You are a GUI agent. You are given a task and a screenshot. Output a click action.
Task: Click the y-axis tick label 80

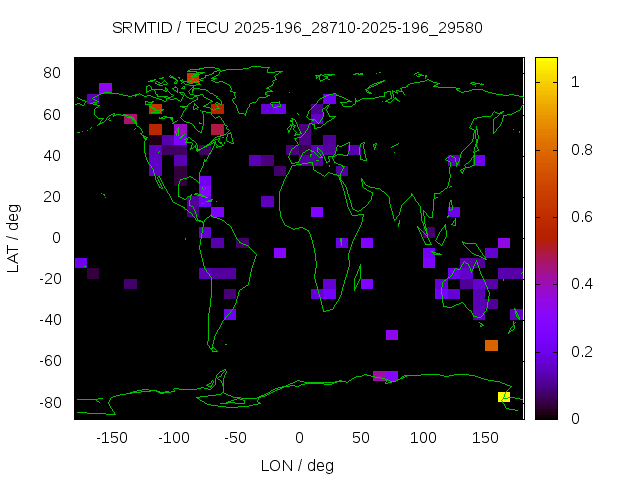54,73
